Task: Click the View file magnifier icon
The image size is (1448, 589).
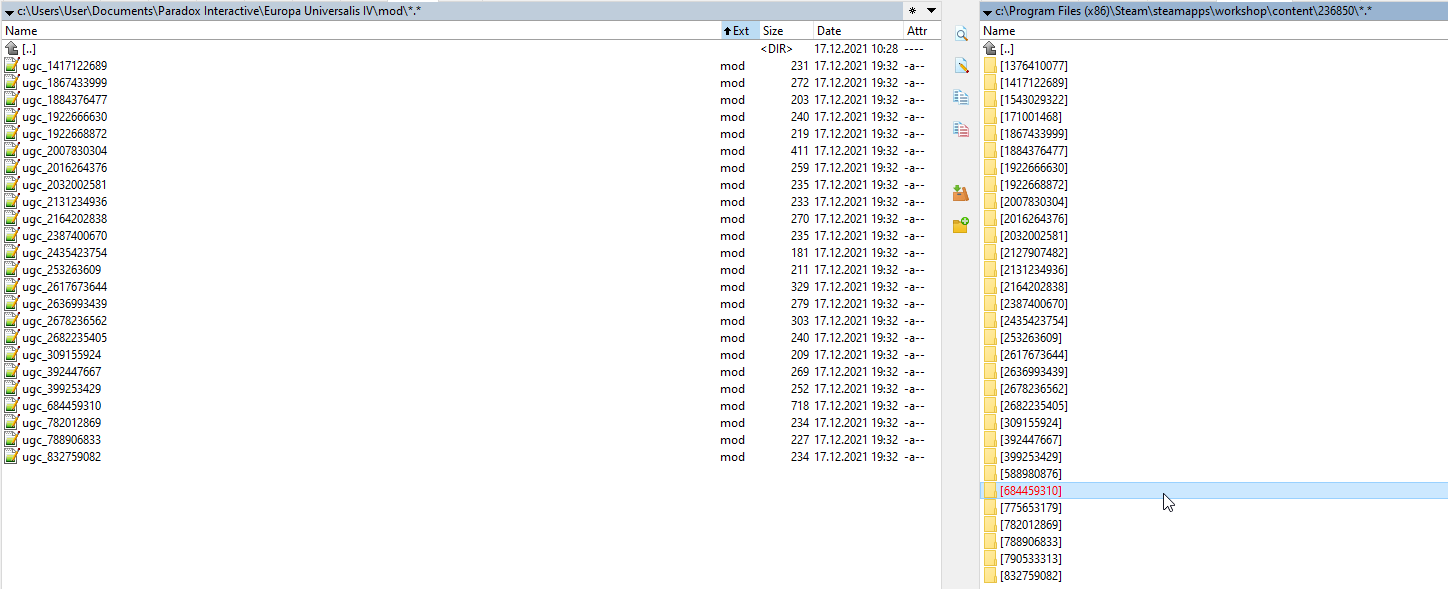Action: [x=961, y=34]
